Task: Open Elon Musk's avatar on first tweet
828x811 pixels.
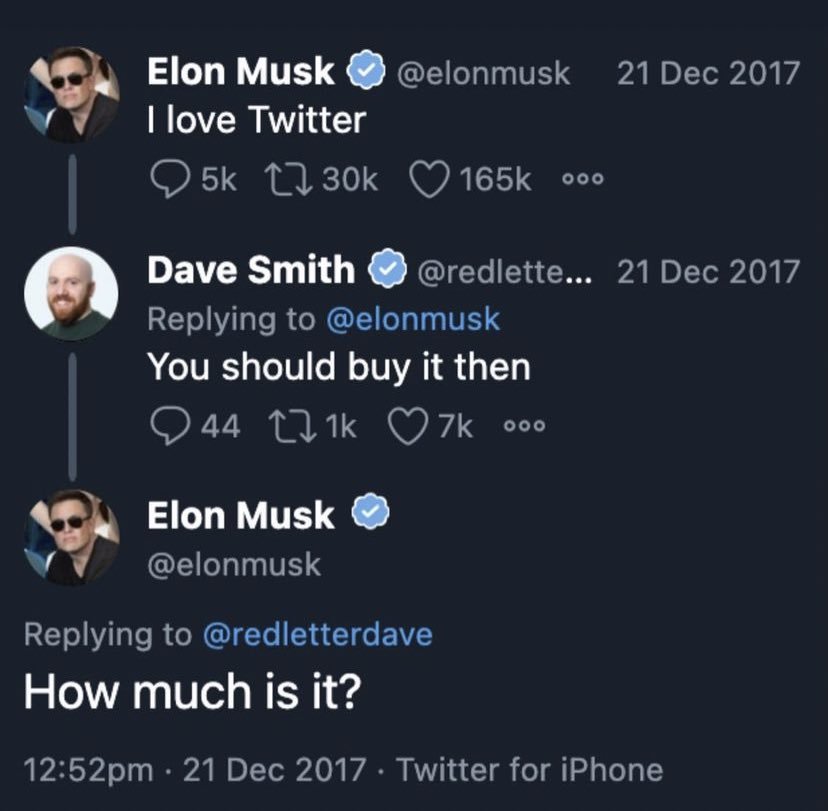Action: (71, 94)
